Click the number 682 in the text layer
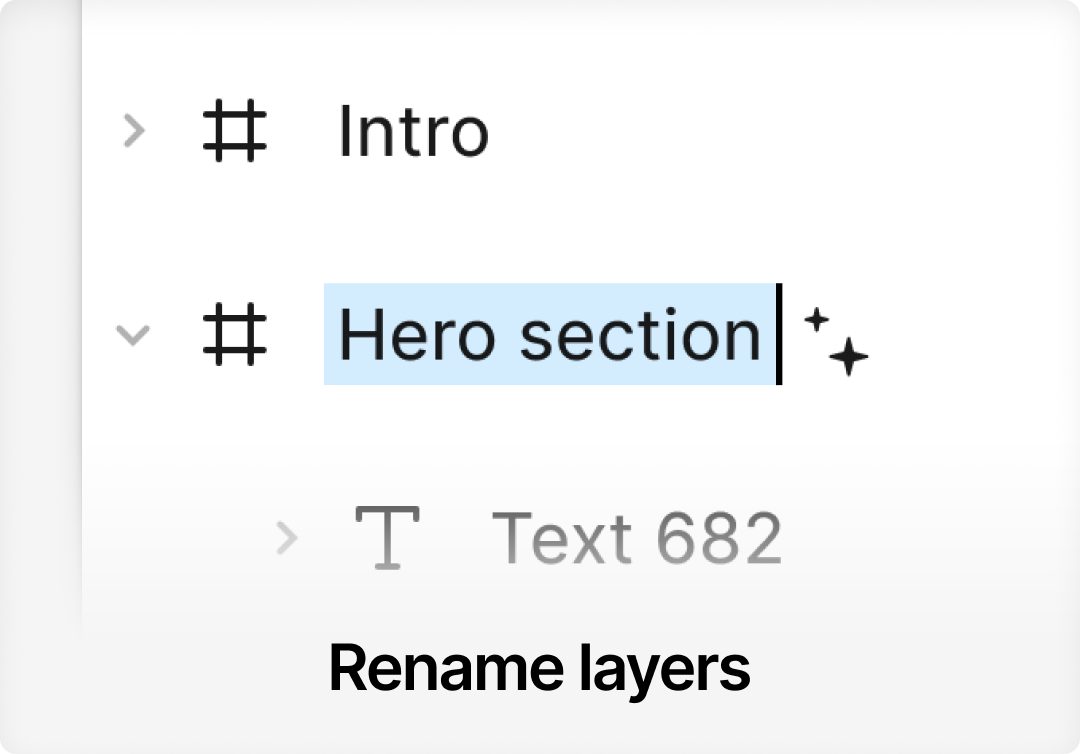The width and height of the screenshot is (1080, 754). [x=719, y=538]
